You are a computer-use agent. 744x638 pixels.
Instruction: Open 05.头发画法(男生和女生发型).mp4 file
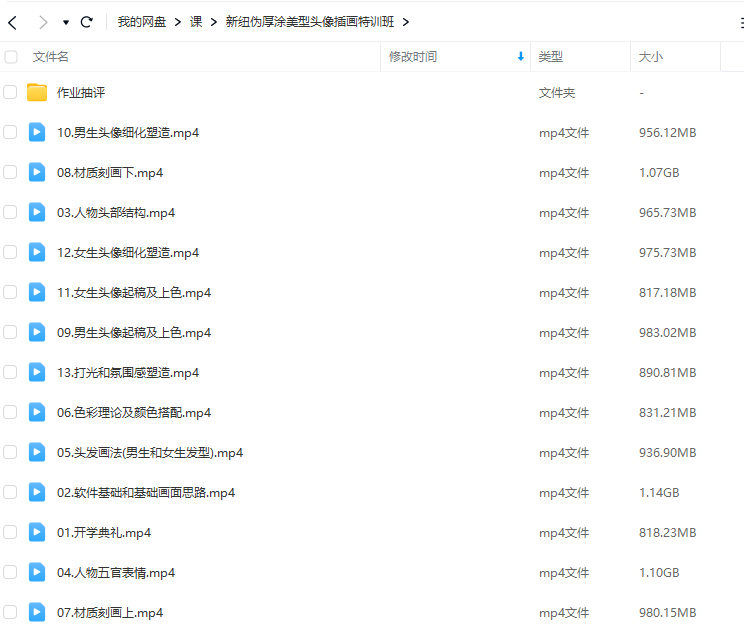(x=150, y=452)
